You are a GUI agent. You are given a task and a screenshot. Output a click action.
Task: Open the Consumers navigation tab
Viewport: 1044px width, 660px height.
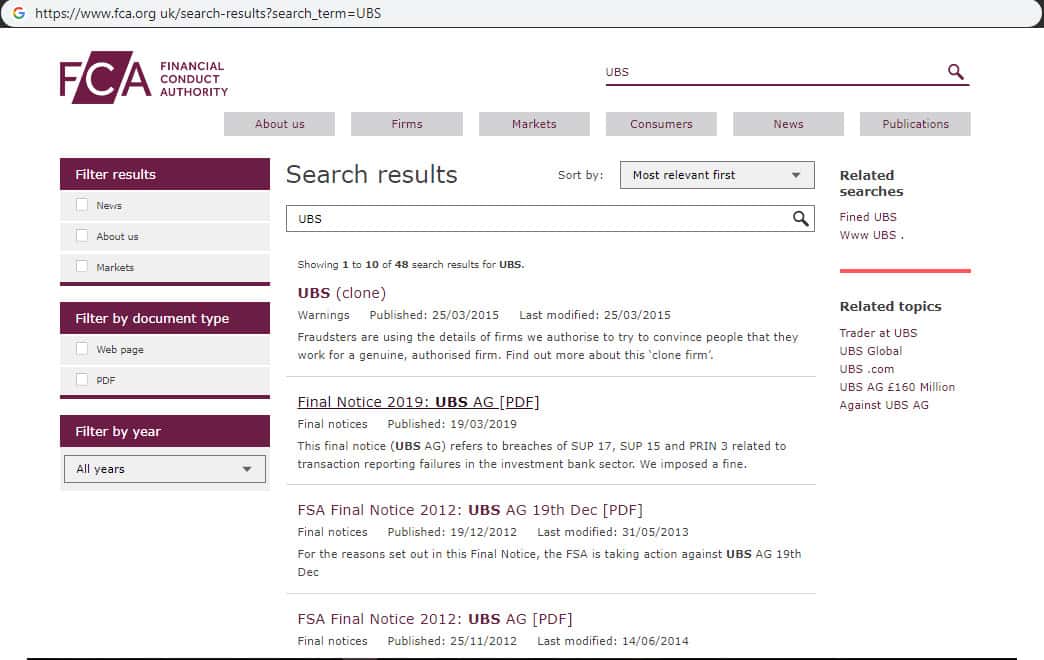pos(661,124)
